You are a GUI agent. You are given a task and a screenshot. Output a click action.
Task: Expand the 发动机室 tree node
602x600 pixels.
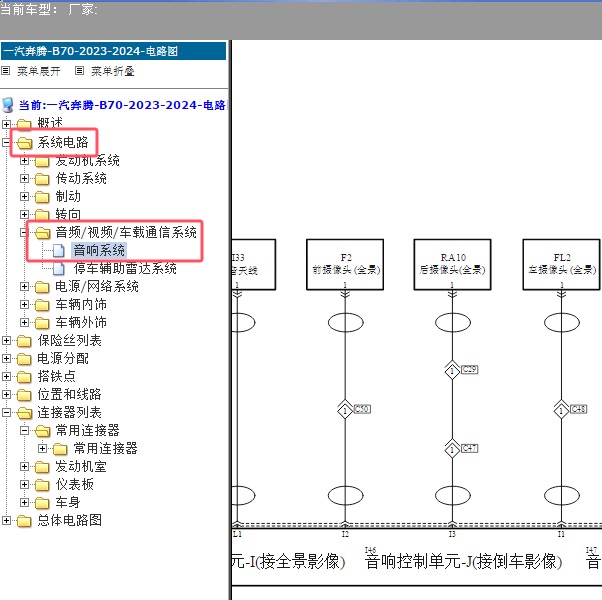[24, 467]
